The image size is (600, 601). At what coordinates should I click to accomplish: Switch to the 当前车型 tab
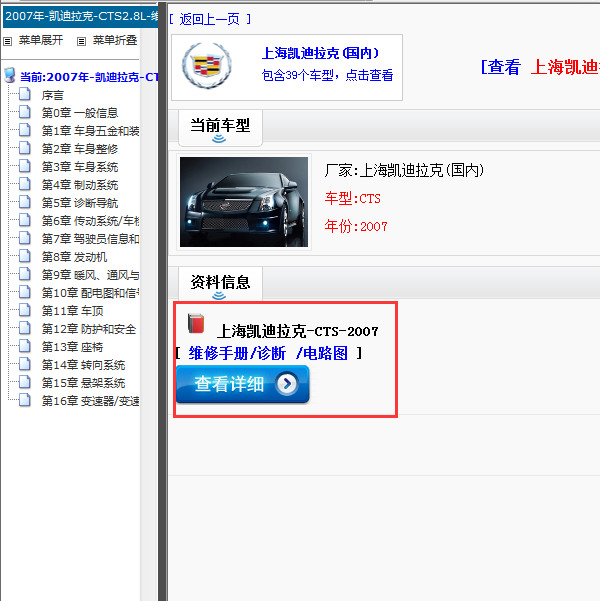[220, 126]
